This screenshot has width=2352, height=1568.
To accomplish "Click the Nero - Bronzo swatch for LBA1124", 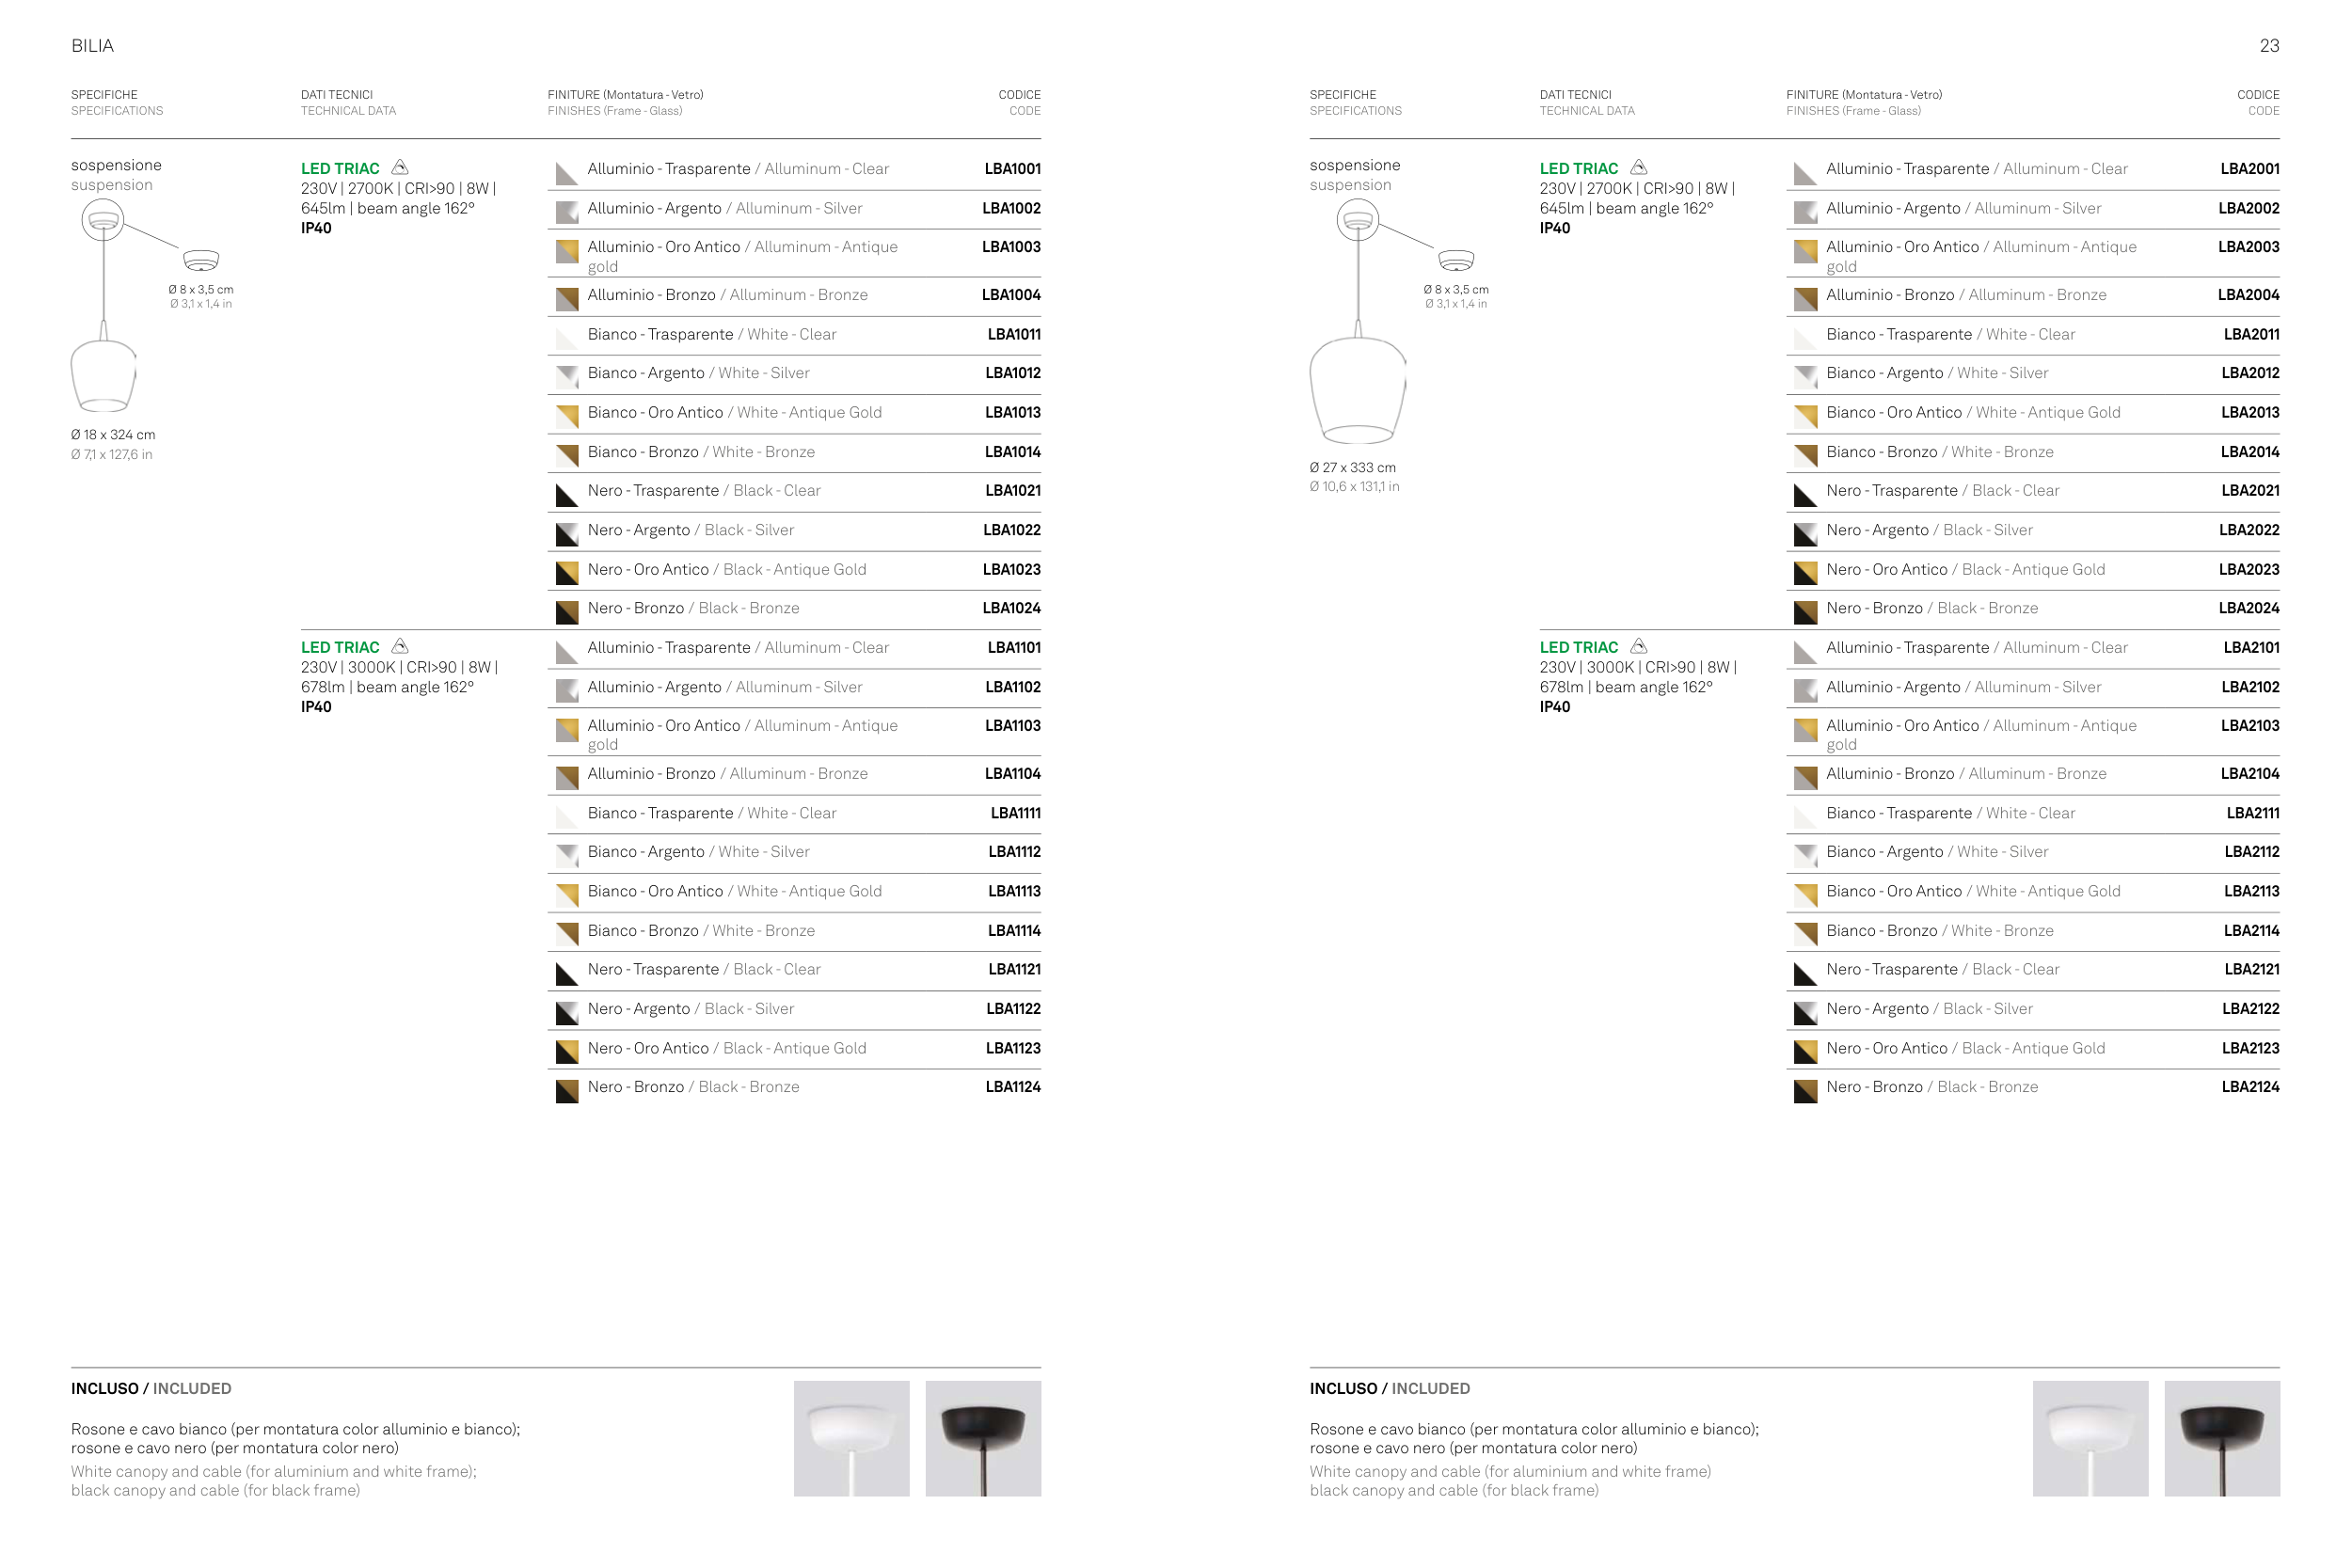I will [567, 1091].
